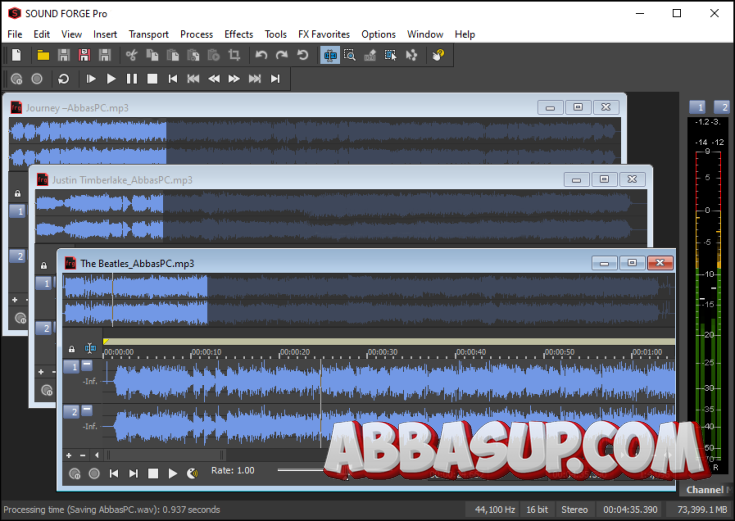Open a file using the yellow folder icon
Viewport: 735px width, 521px height.
click(x=43, y=55)
